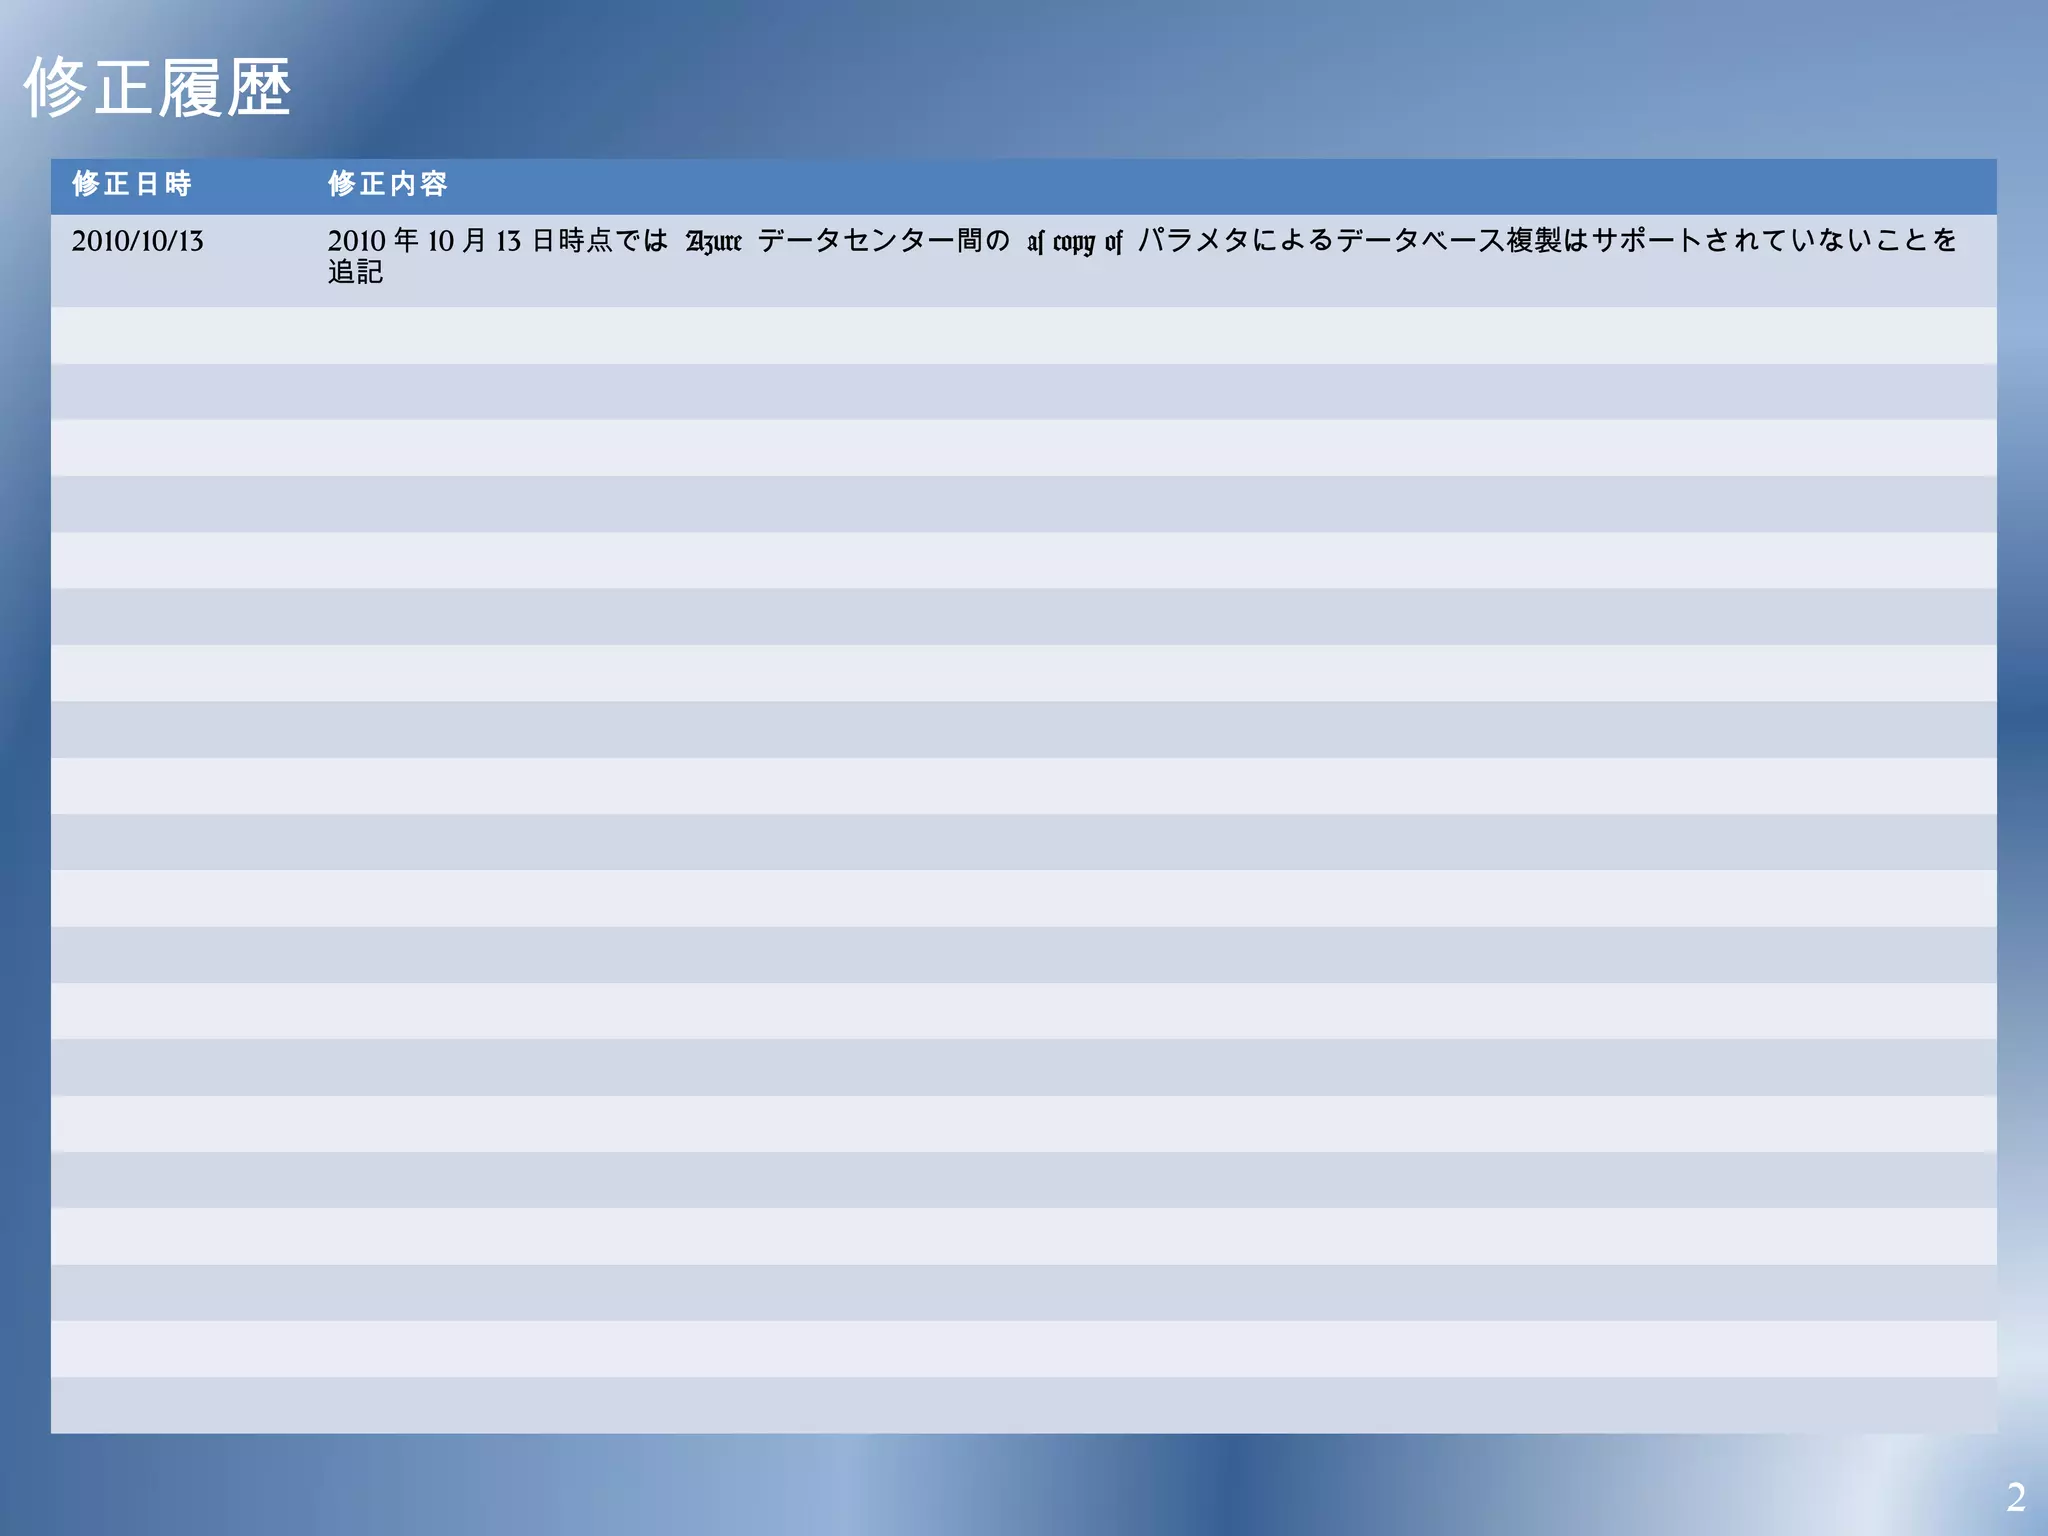Select the 修正内容 column header
Image resolution: width=2048 pixels, height=1536 pixels.
tap(387, 184)
